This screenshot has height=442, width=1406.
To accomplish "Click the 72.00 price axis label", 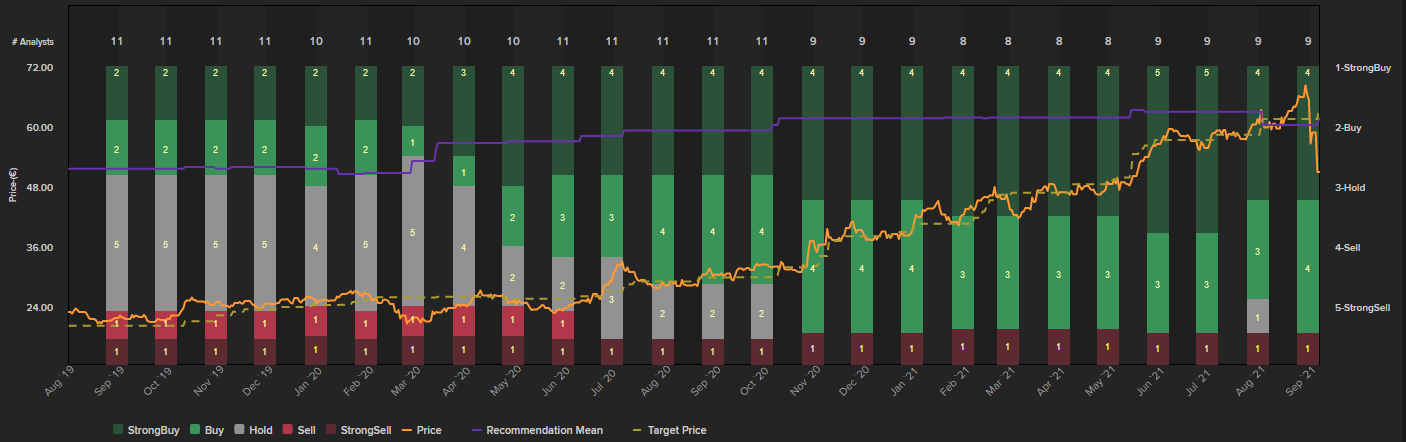I will point(40,67).
